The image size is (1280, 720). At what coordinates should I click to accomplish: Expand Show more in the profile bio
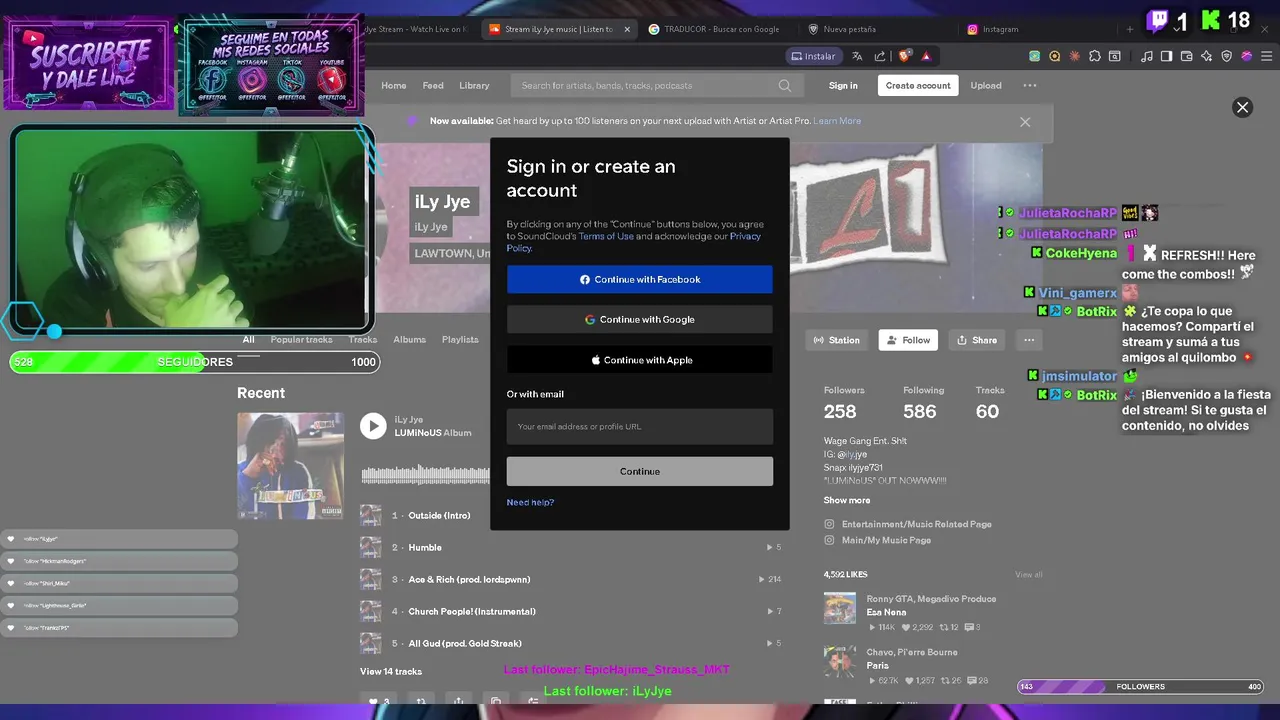tap(847, 500)
